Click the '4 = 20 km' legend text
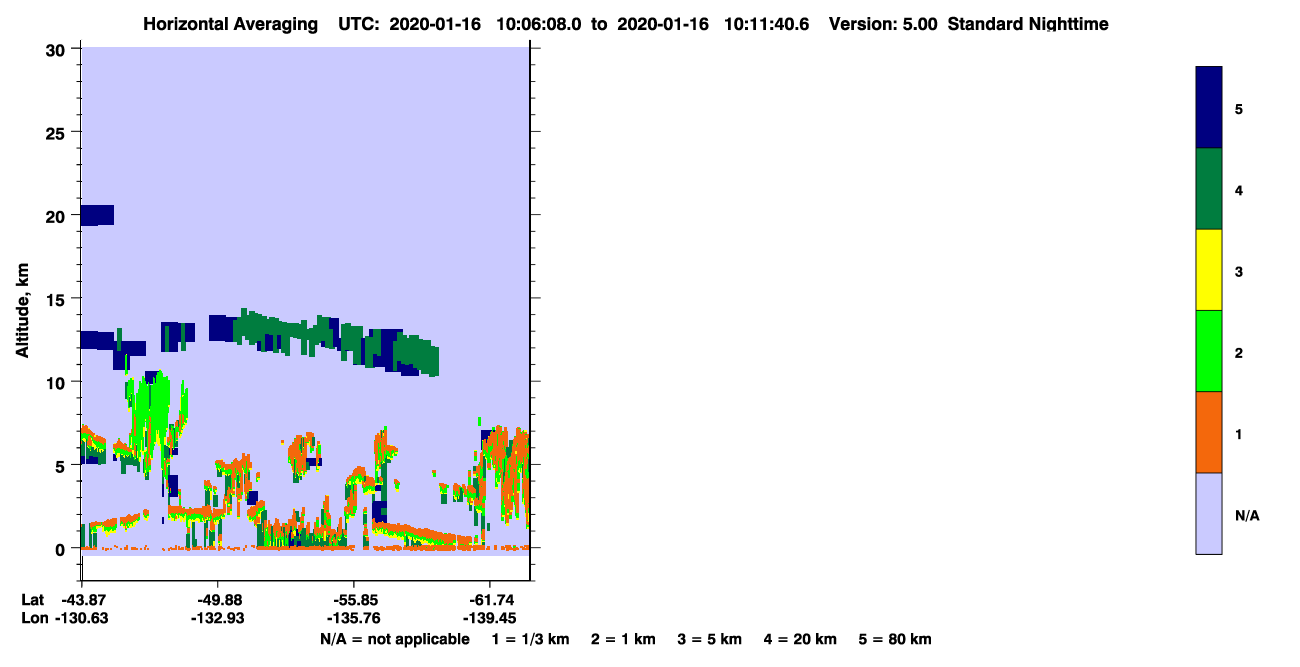This screenshot has width=1300, height=667. 800,639
